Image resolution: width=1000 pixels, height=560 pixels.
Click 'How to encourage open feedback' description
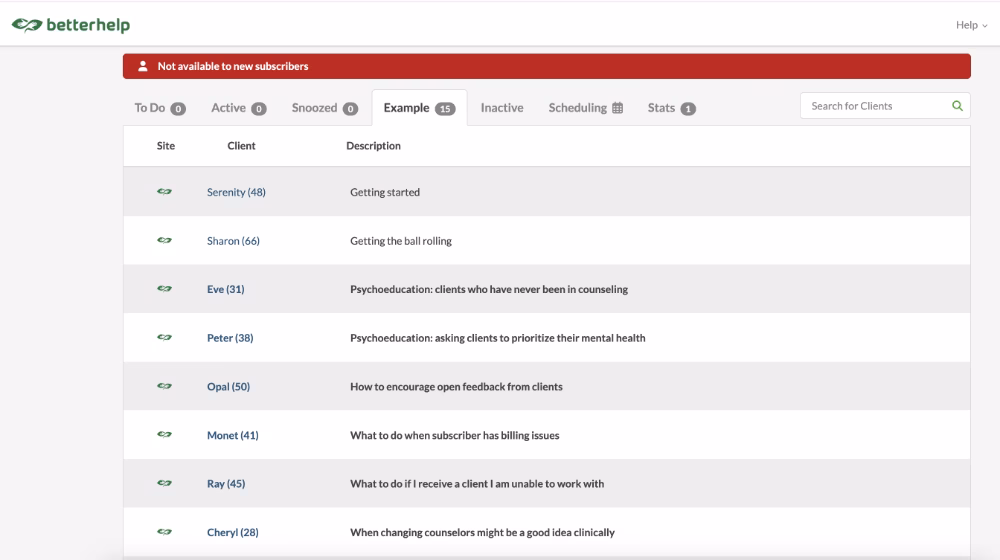[456, 387]
